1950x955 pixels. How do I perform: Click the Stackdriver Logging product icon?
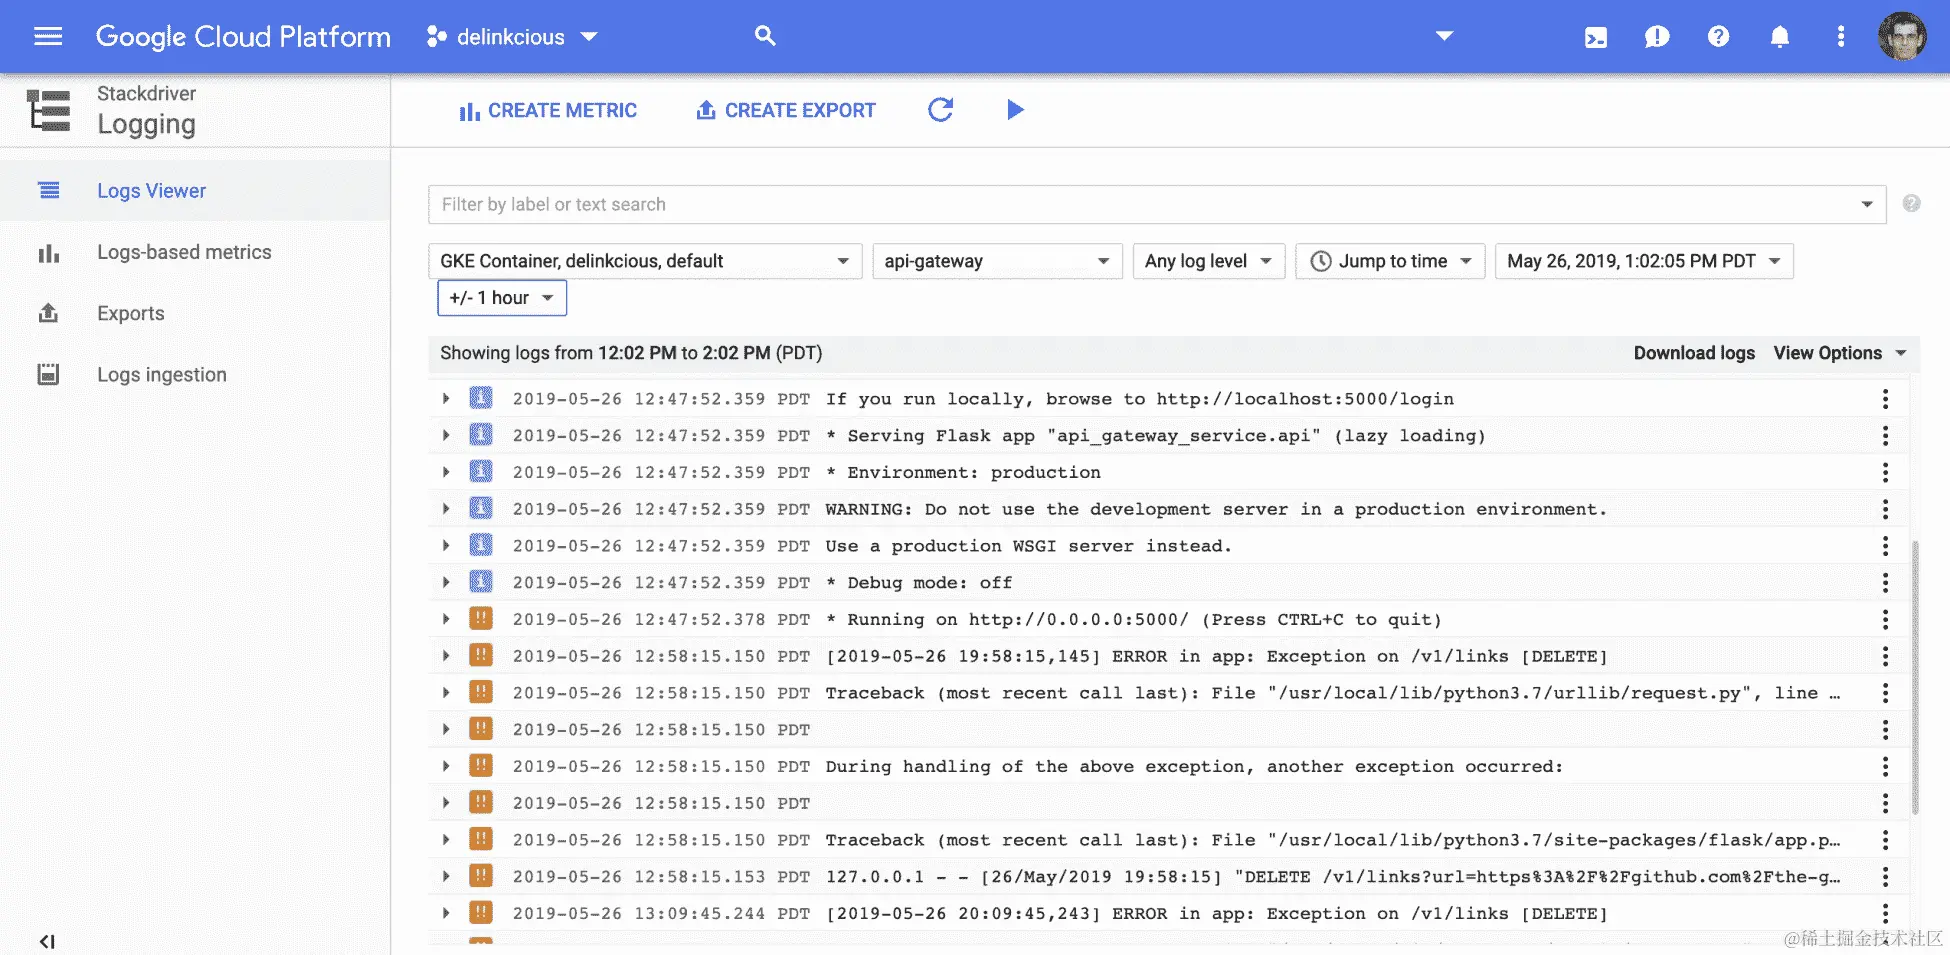[x=48, y=110]
